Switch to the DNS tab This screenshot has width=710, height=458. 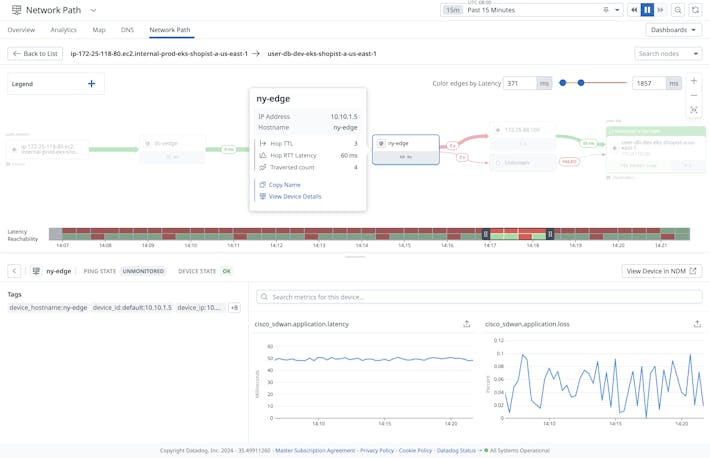click(x=127, y=30)
